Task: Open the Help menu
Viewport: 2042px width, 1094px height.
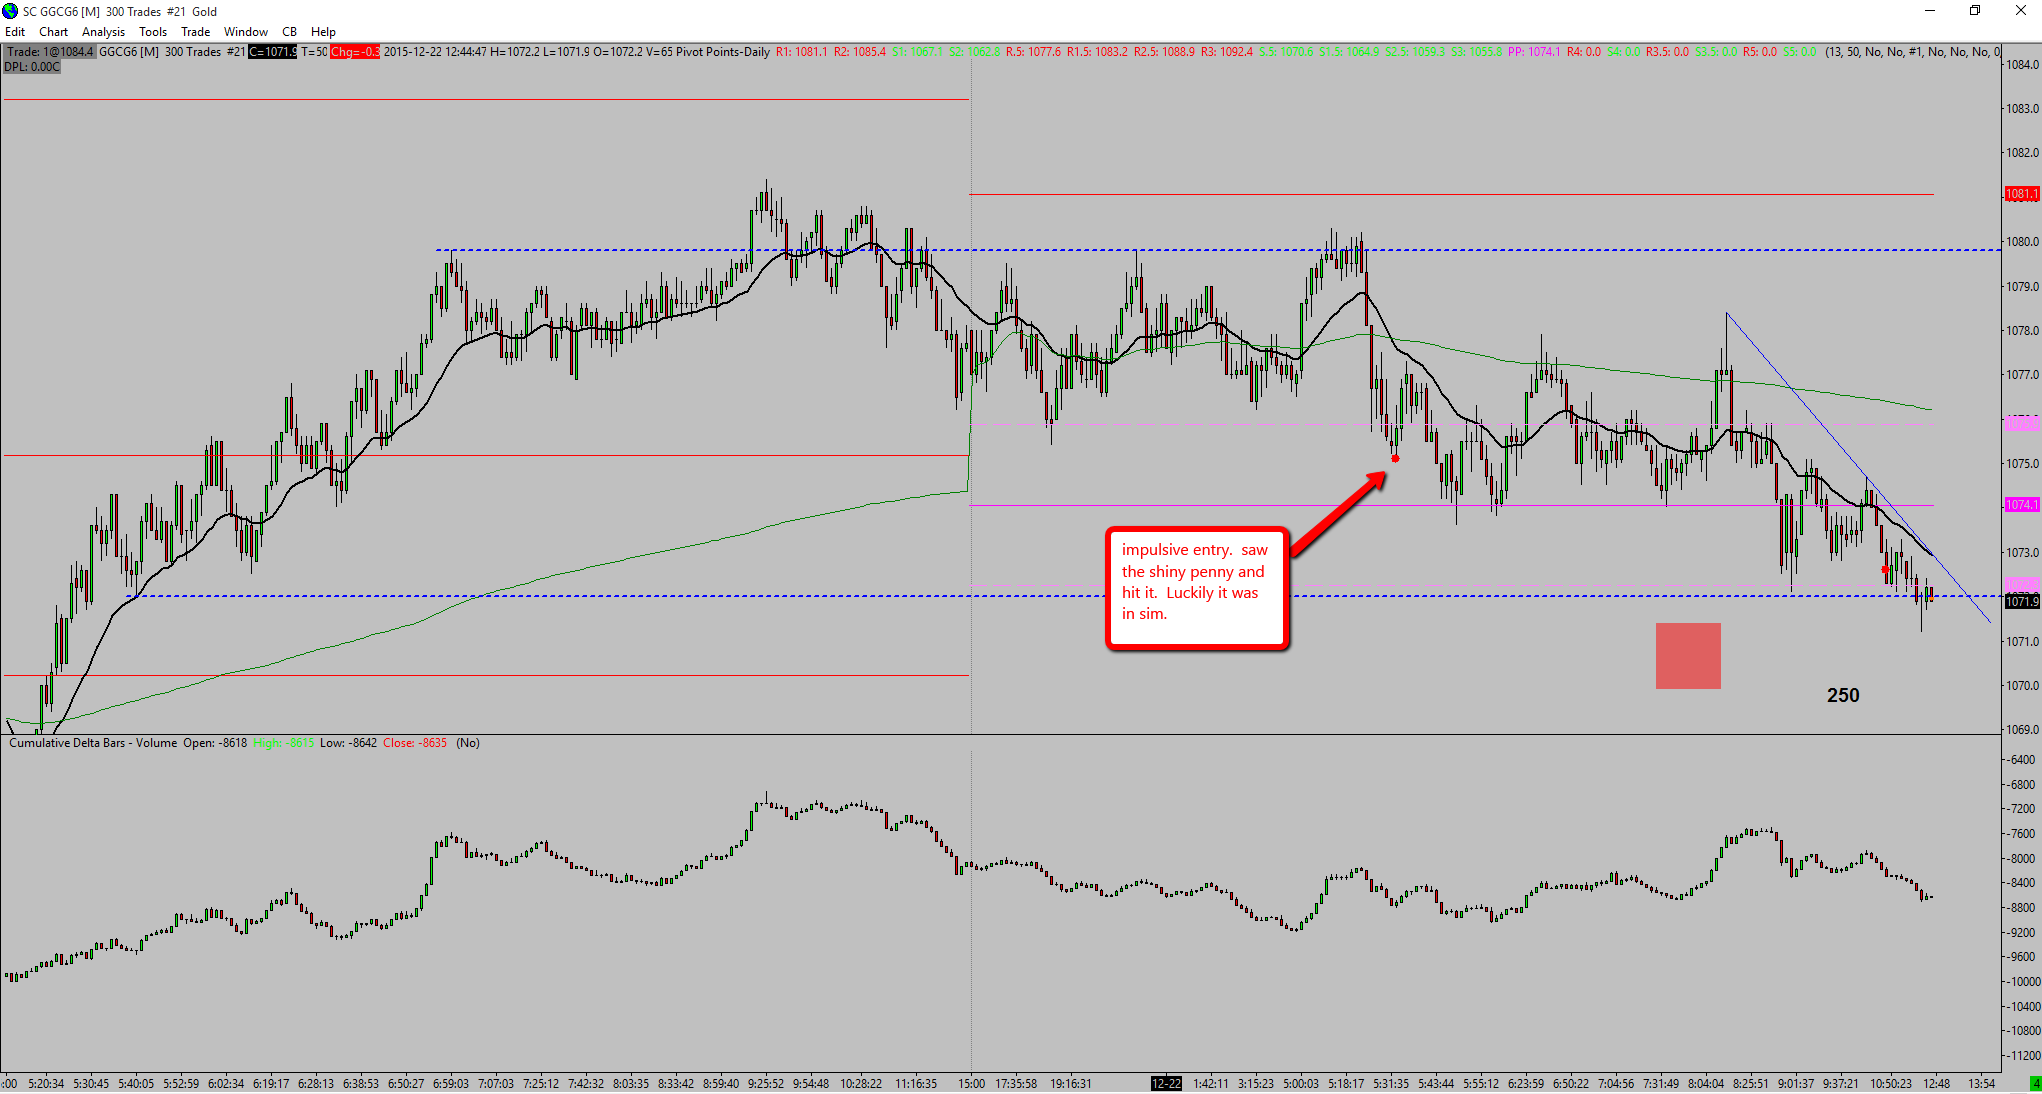Action: pos(323,32)
